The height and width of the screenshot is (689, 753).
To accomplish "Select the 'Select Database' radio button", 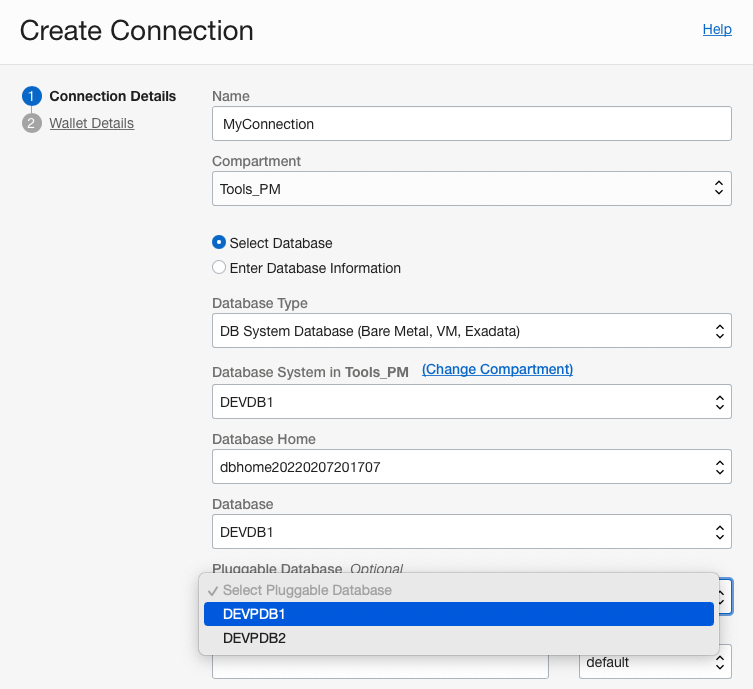I will (219, 243).
